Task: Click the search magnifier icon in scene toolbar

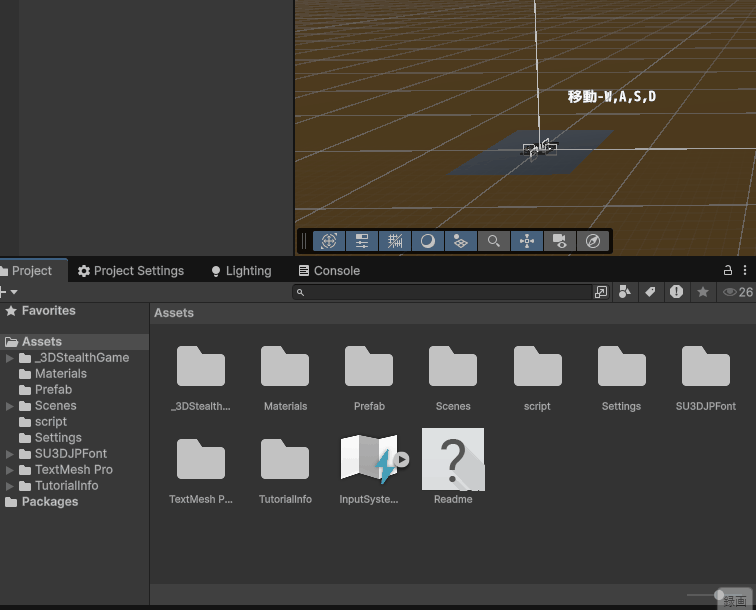Action: (x=493, y=241)
